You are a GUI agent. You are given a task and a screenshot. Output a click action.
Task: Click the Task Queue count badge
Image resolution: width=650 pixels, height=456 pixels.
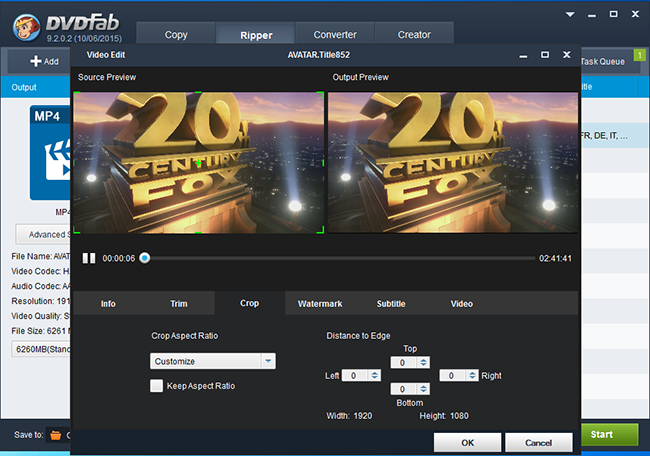pos(640,55)
